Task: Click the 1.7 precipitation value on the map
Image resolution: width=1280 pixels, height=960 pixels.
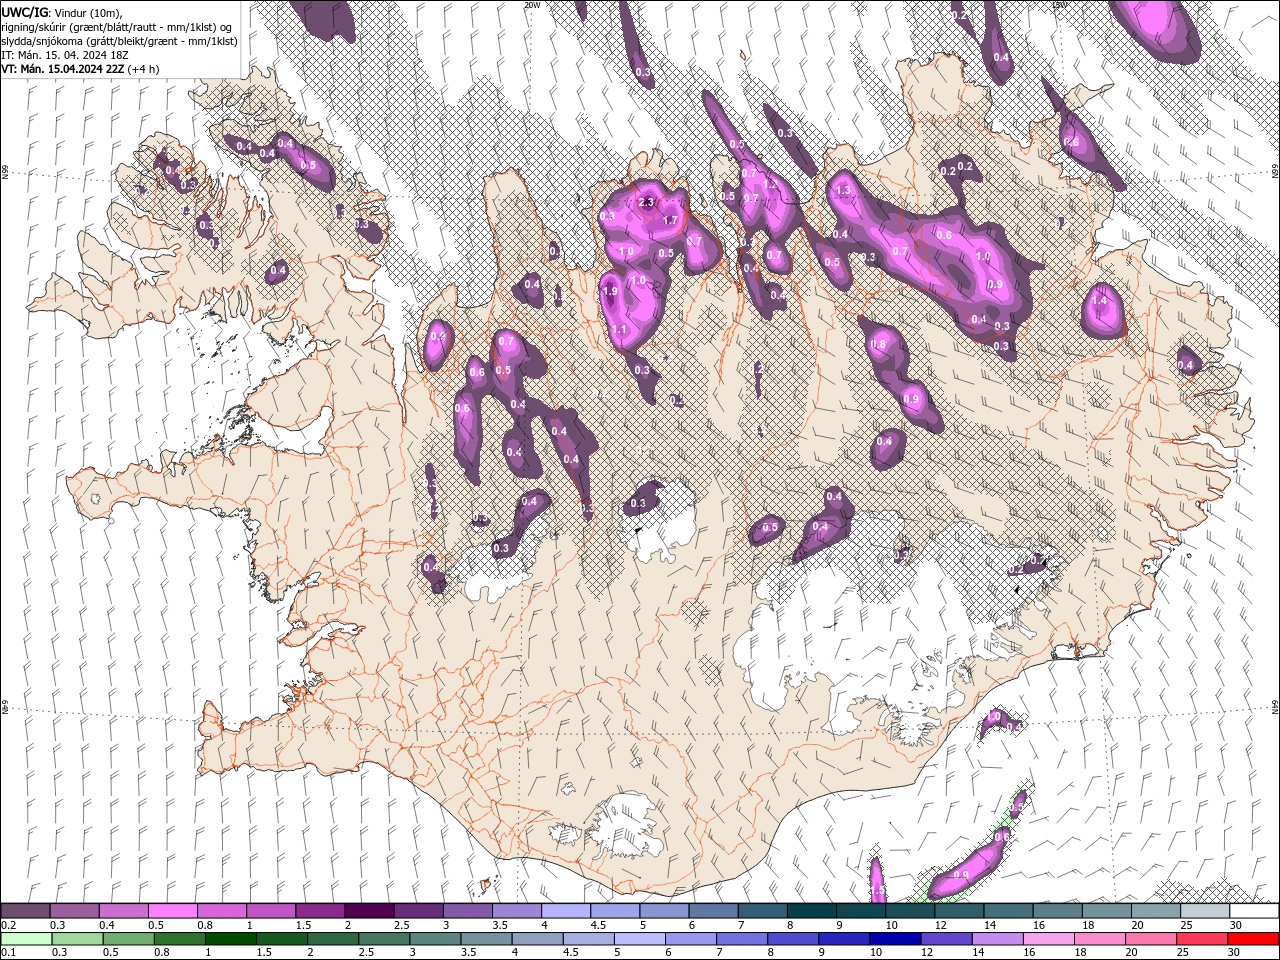Action: (670, 220)
